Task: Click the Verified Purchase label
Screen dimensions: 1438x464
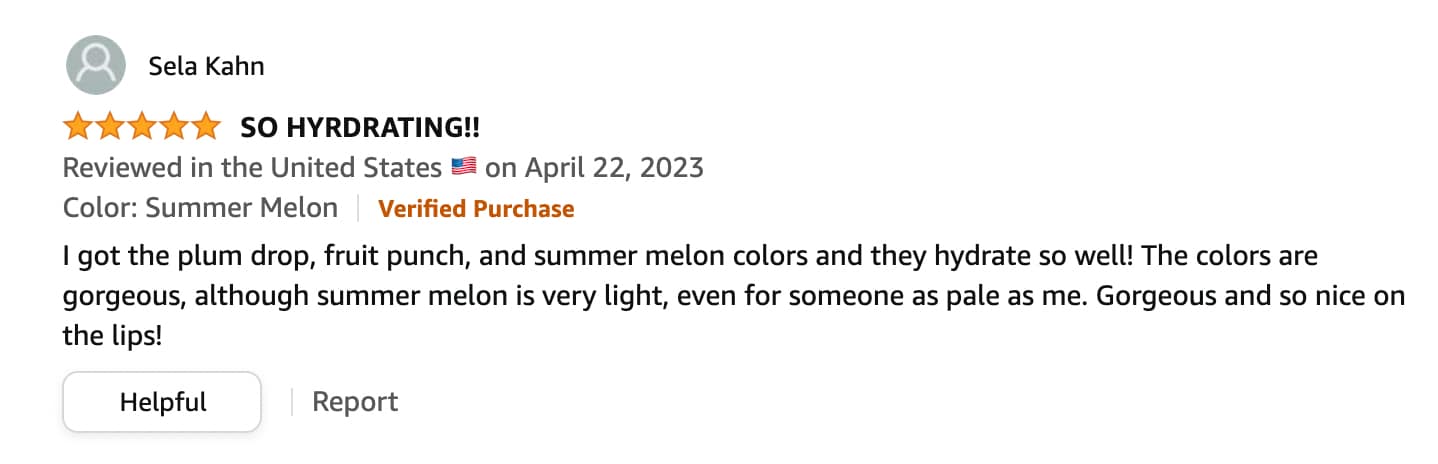Action: [476, 209]
